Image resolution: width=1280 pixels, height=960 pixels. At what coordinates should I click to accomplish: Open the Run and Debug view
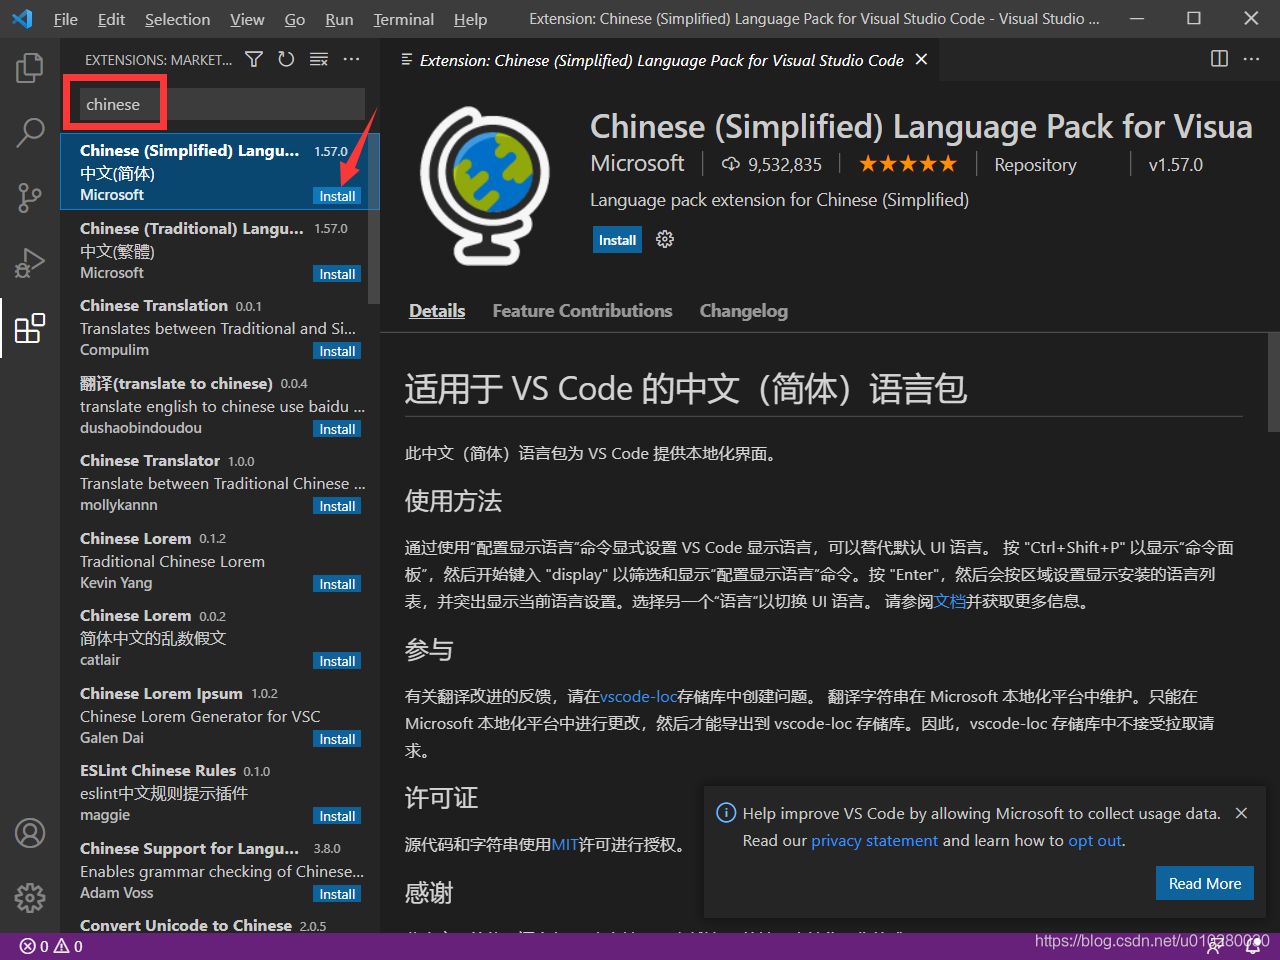click(30, 262)
